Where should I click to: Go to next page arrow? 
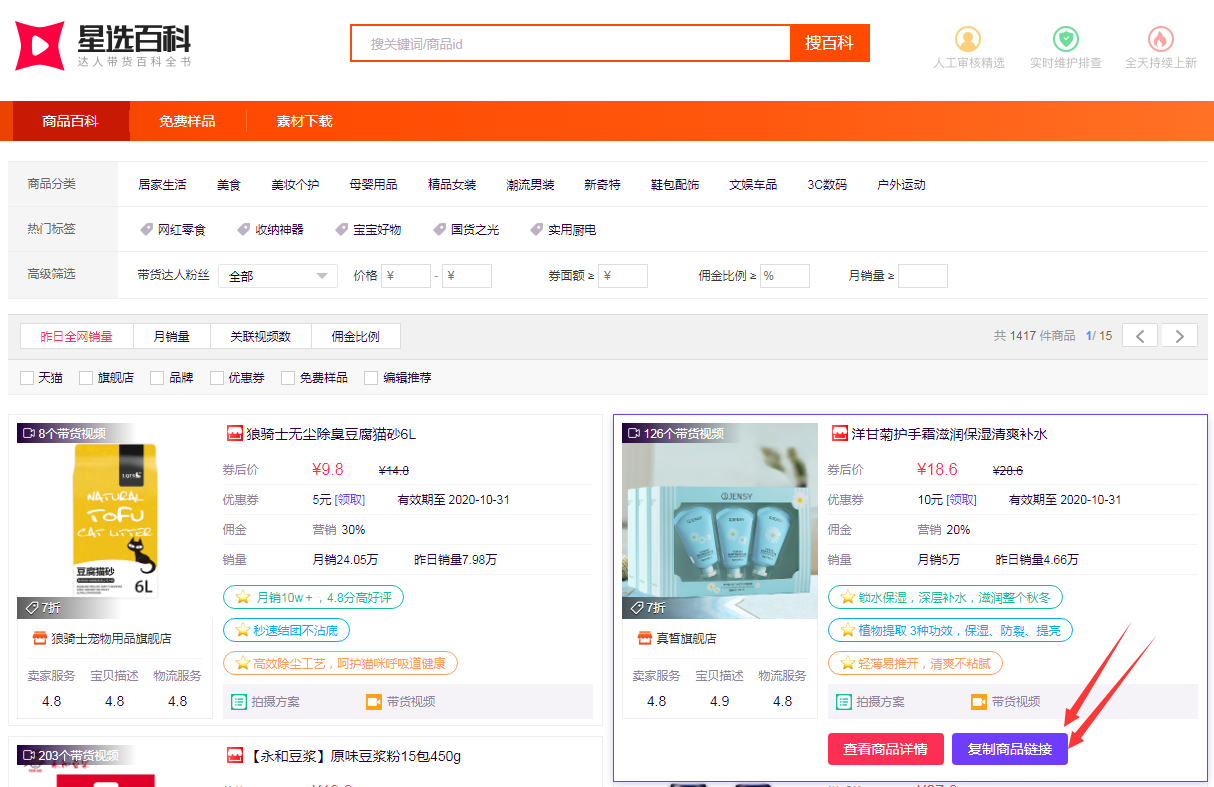[1179, 336]
